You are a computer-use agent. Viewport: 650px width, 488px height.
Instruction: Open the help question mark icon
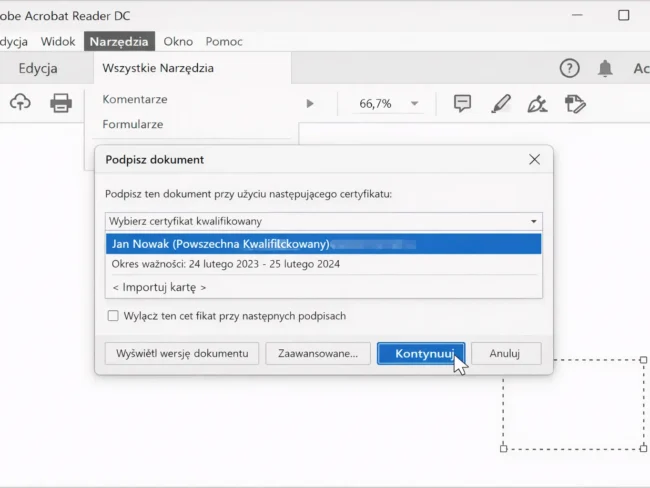point(570,68)
